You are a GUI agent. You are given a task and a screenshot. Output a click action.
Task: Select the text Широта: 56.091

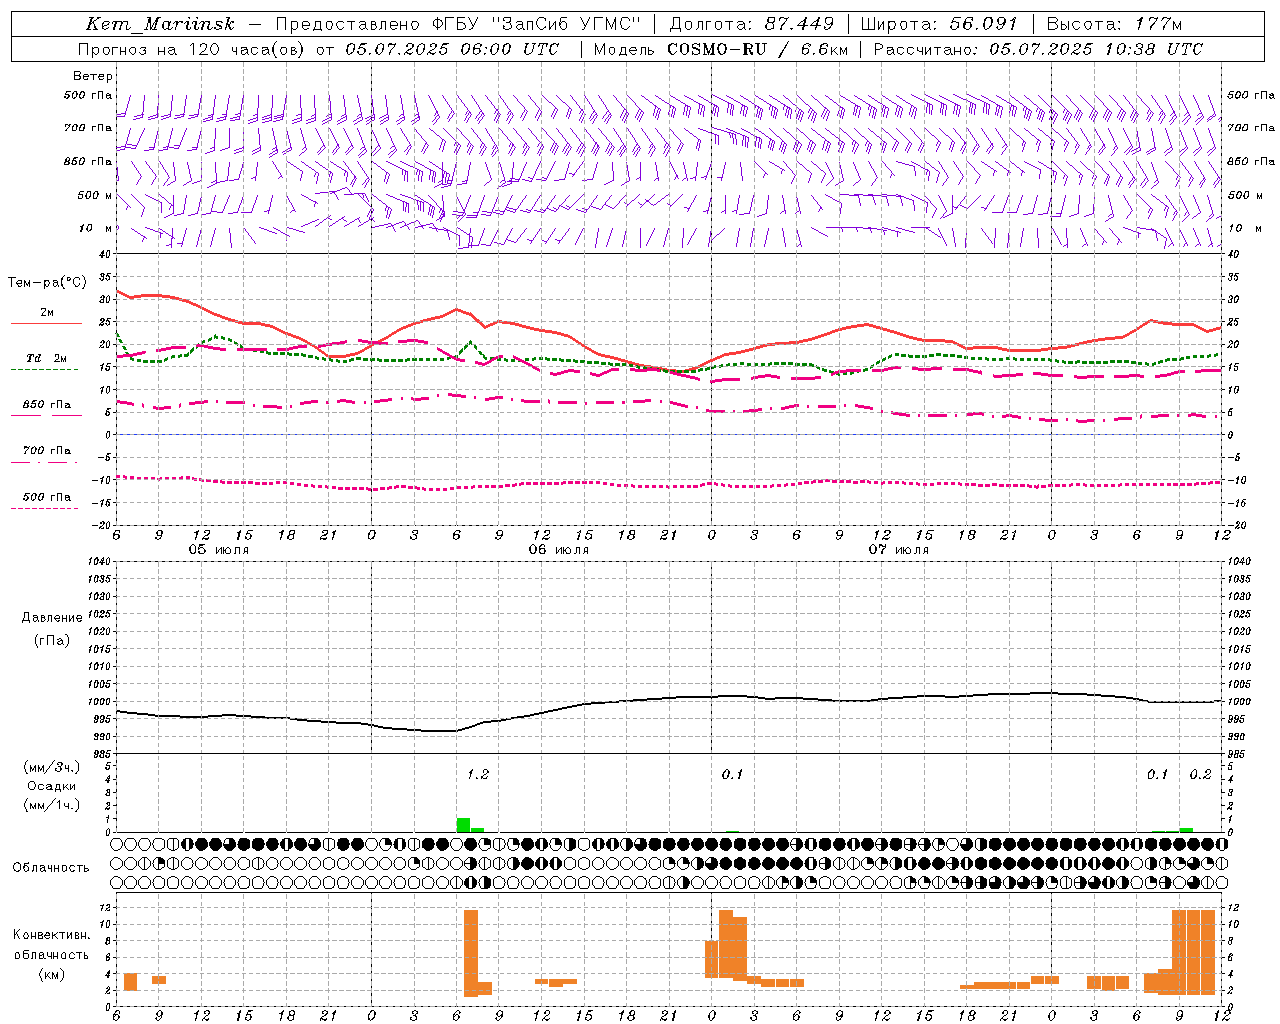point(938,24)
